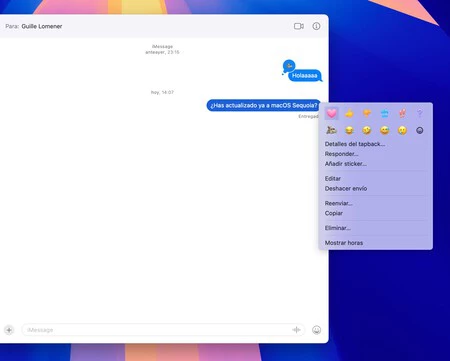Select Deshacer envío
450x361 pixels.
click(346, 189)
